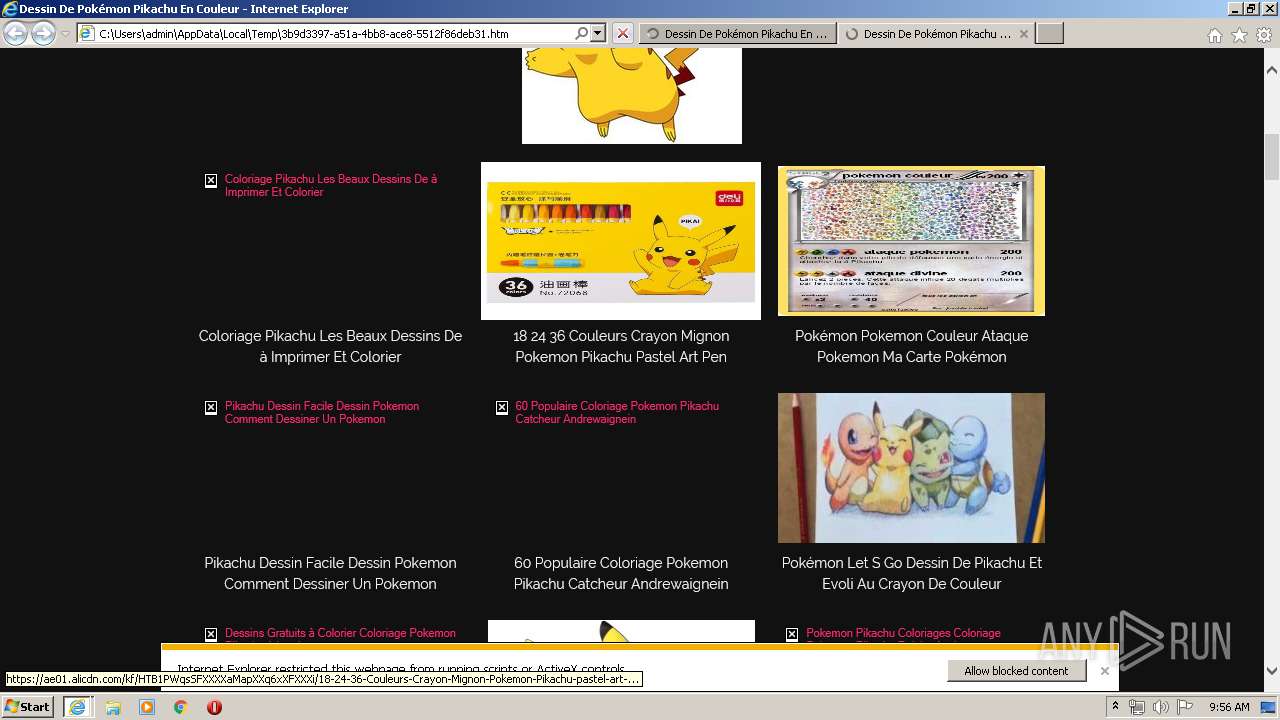Click Allow blocked content button

pos(1016,671)
